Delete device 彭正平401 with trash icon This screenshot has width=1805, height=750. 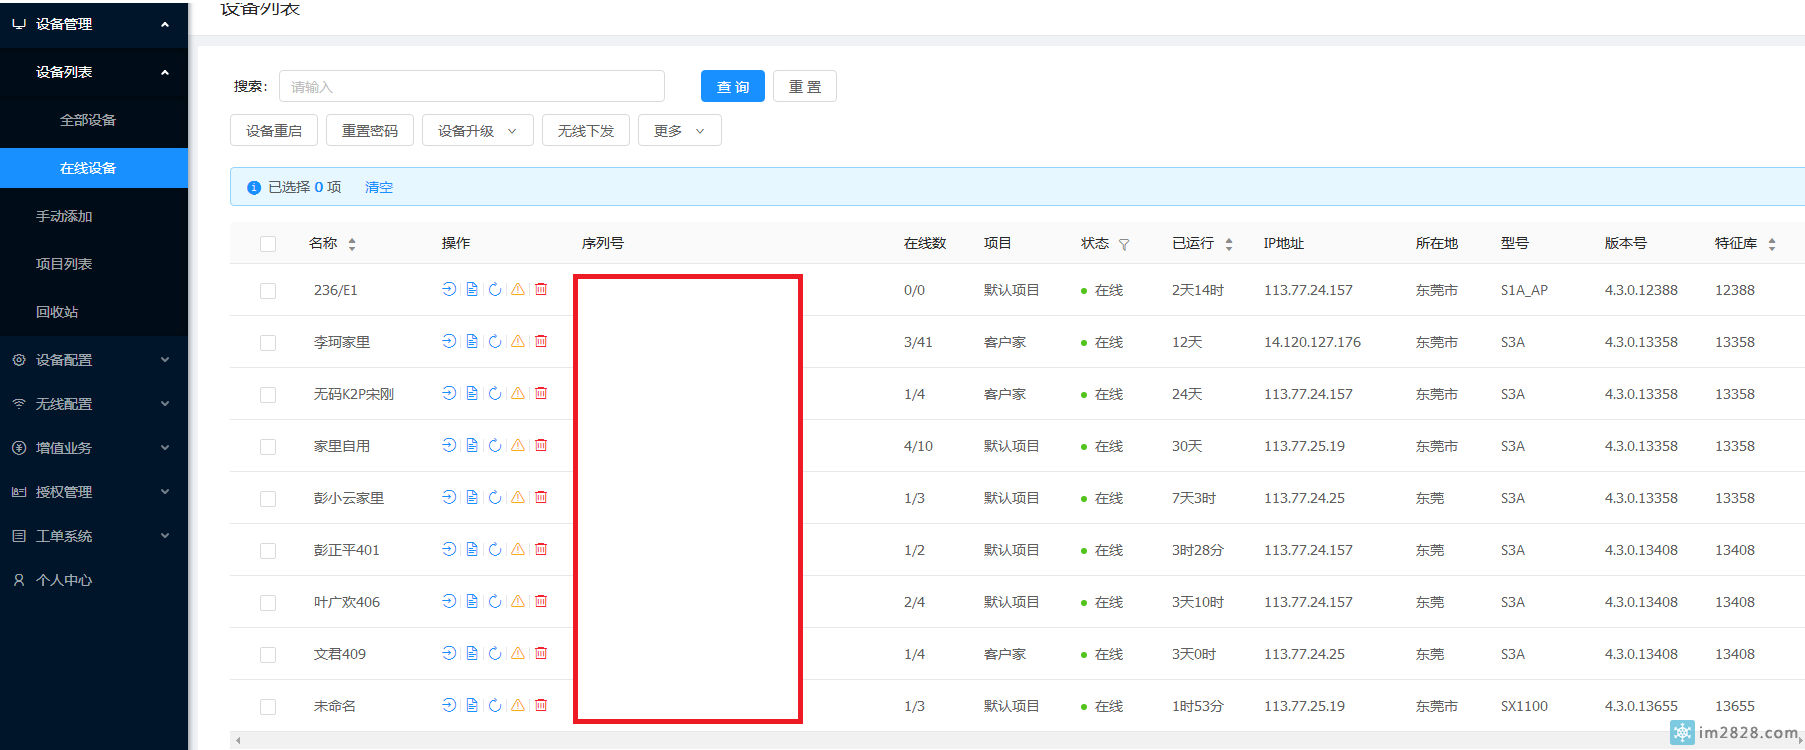pos(541,549)
